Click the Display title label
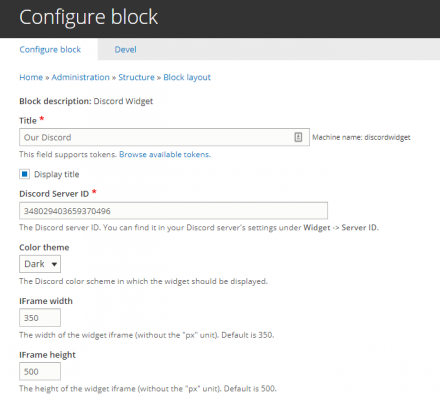This screenshot has height=403, width=440. click(56, 174)
